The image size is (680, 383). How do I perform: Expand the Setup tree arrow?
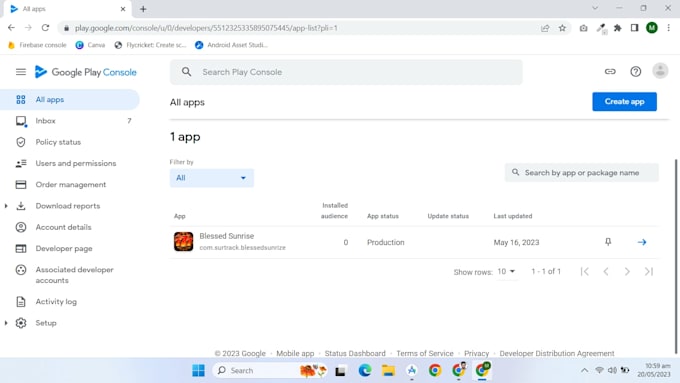click(x=6, y=323)
